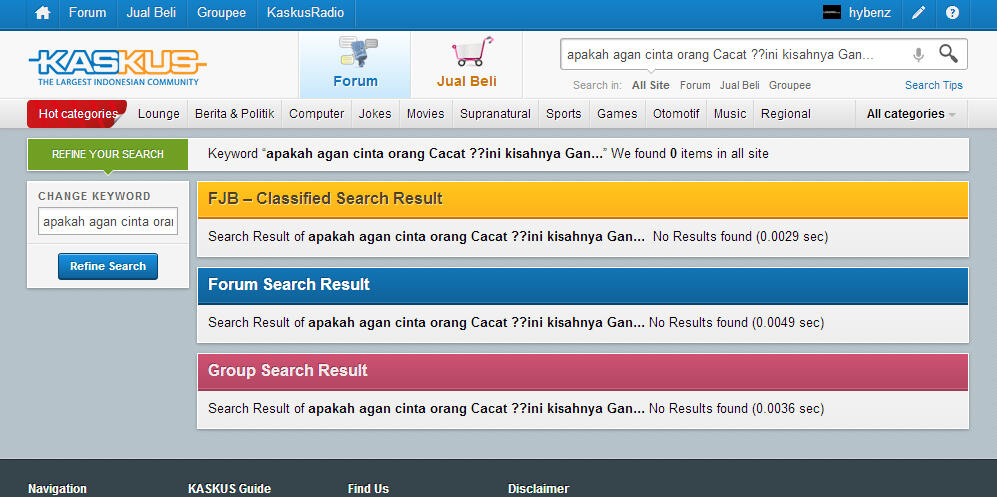The width and height of the screenshot is (997, 497).
Task: Open the Games category
Action: [x=617, y=114]
